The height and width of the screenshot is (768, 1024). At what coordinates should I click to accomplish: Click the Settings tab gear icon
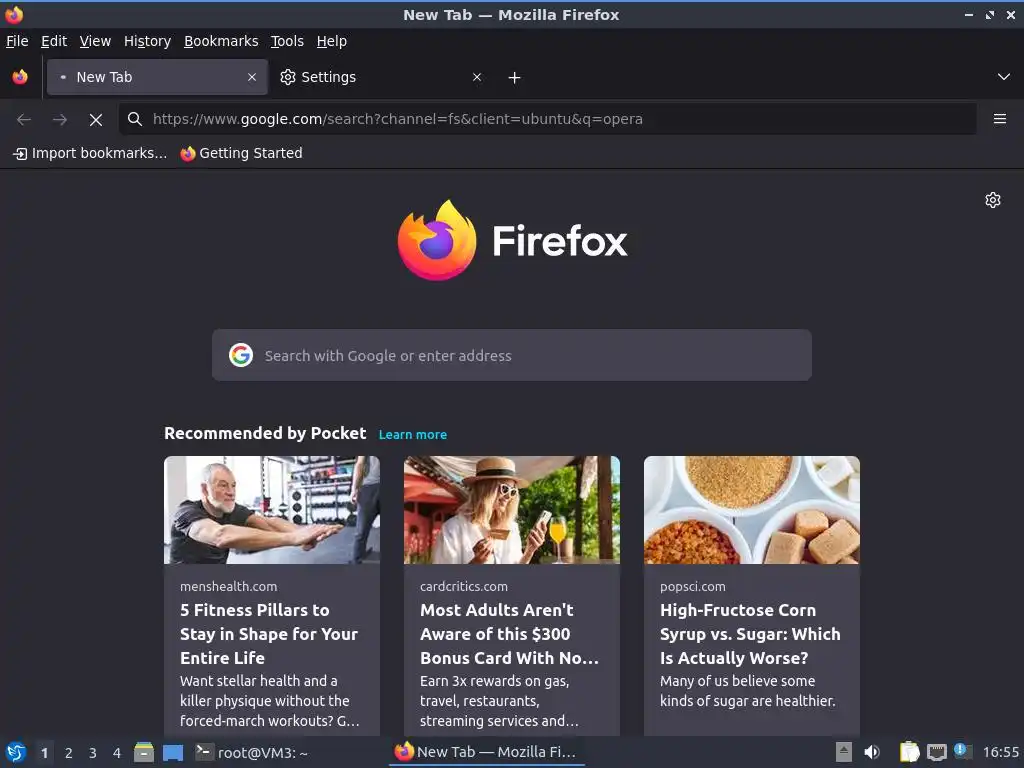pyautogui.click(x=287, y=77)
